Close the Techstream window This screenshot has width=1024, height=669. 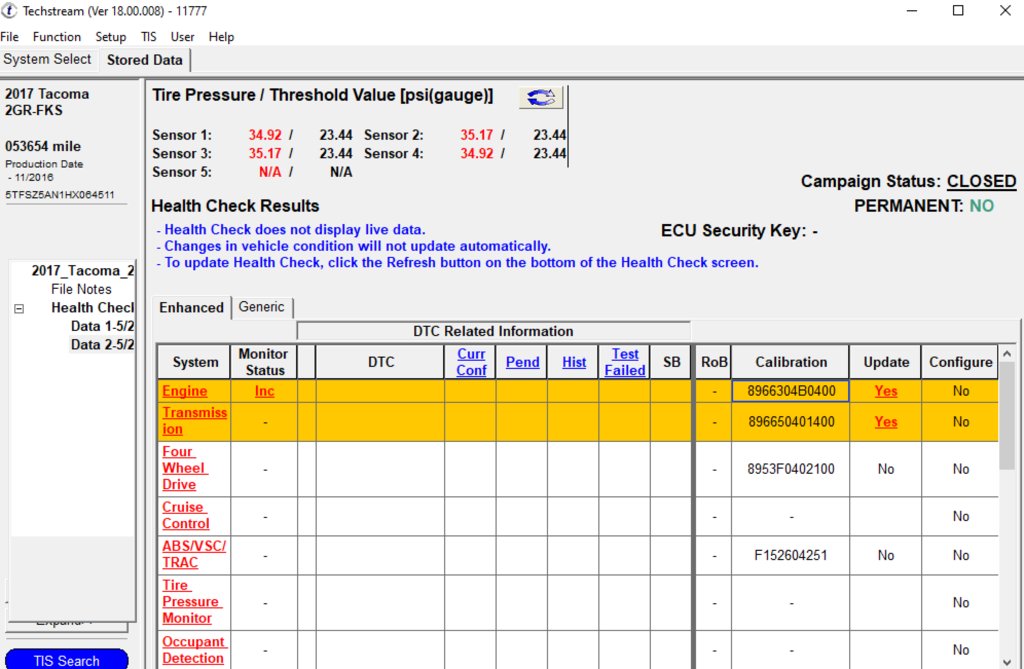tap(1005, 10)
